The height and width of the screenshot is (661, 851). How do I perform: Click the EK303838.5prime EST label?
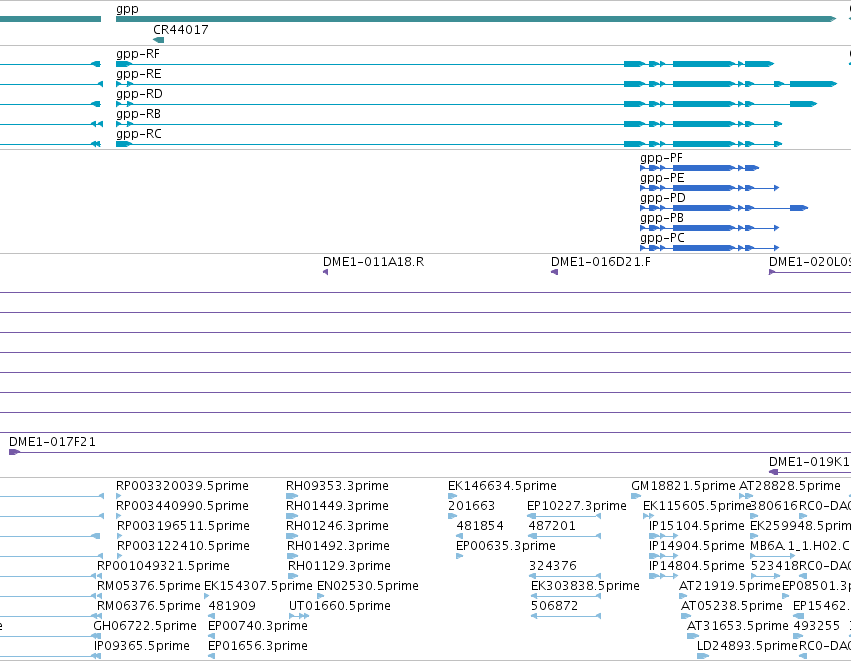(585, 586)
